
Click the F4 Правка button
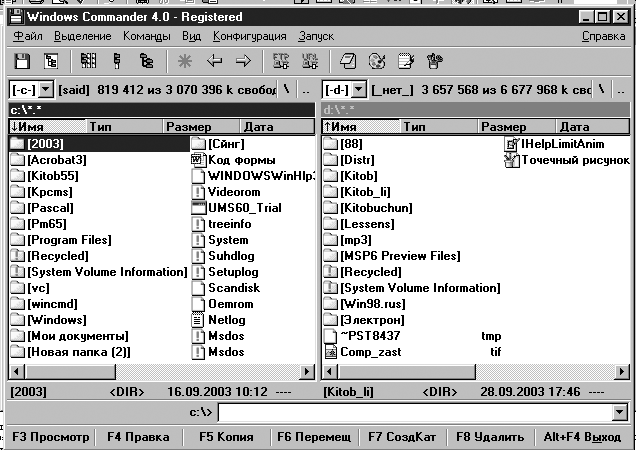[138, 437]
